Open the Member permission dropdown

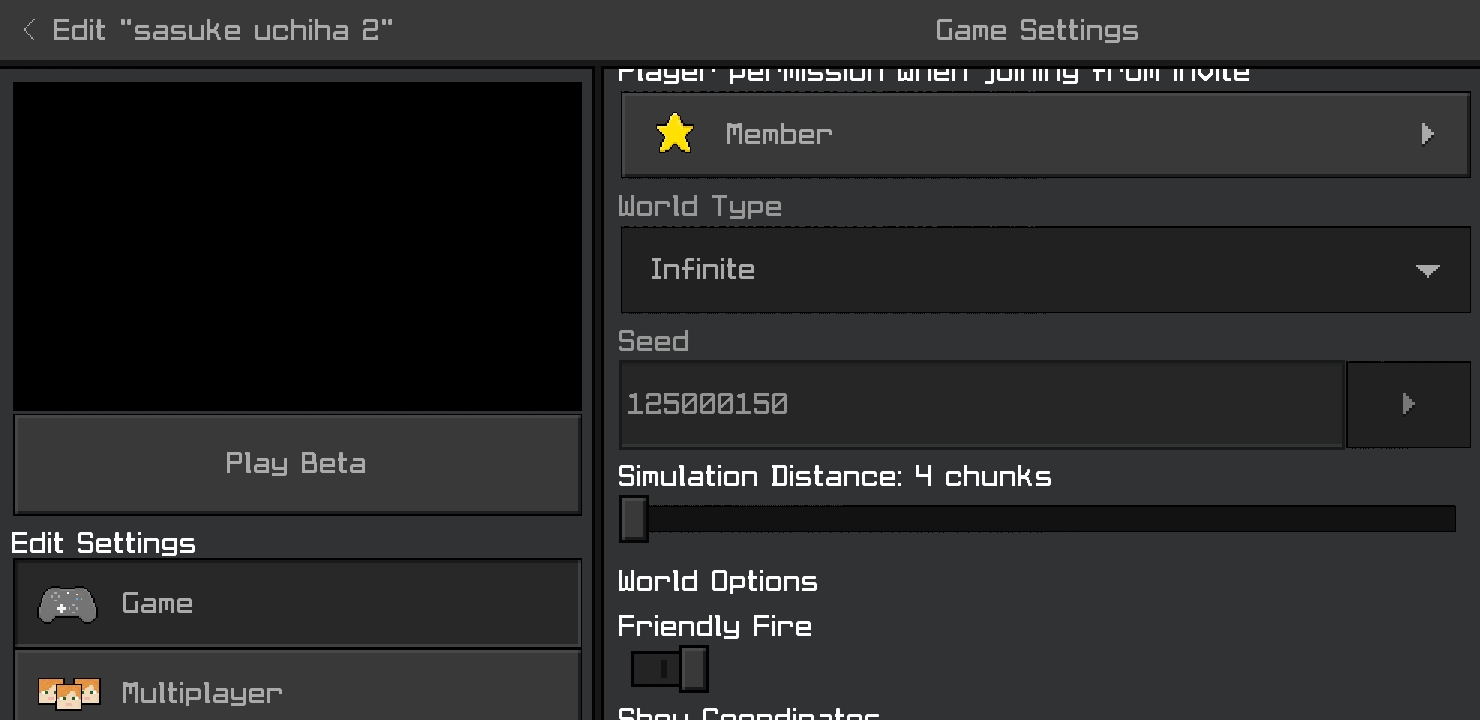(1045, 135)
